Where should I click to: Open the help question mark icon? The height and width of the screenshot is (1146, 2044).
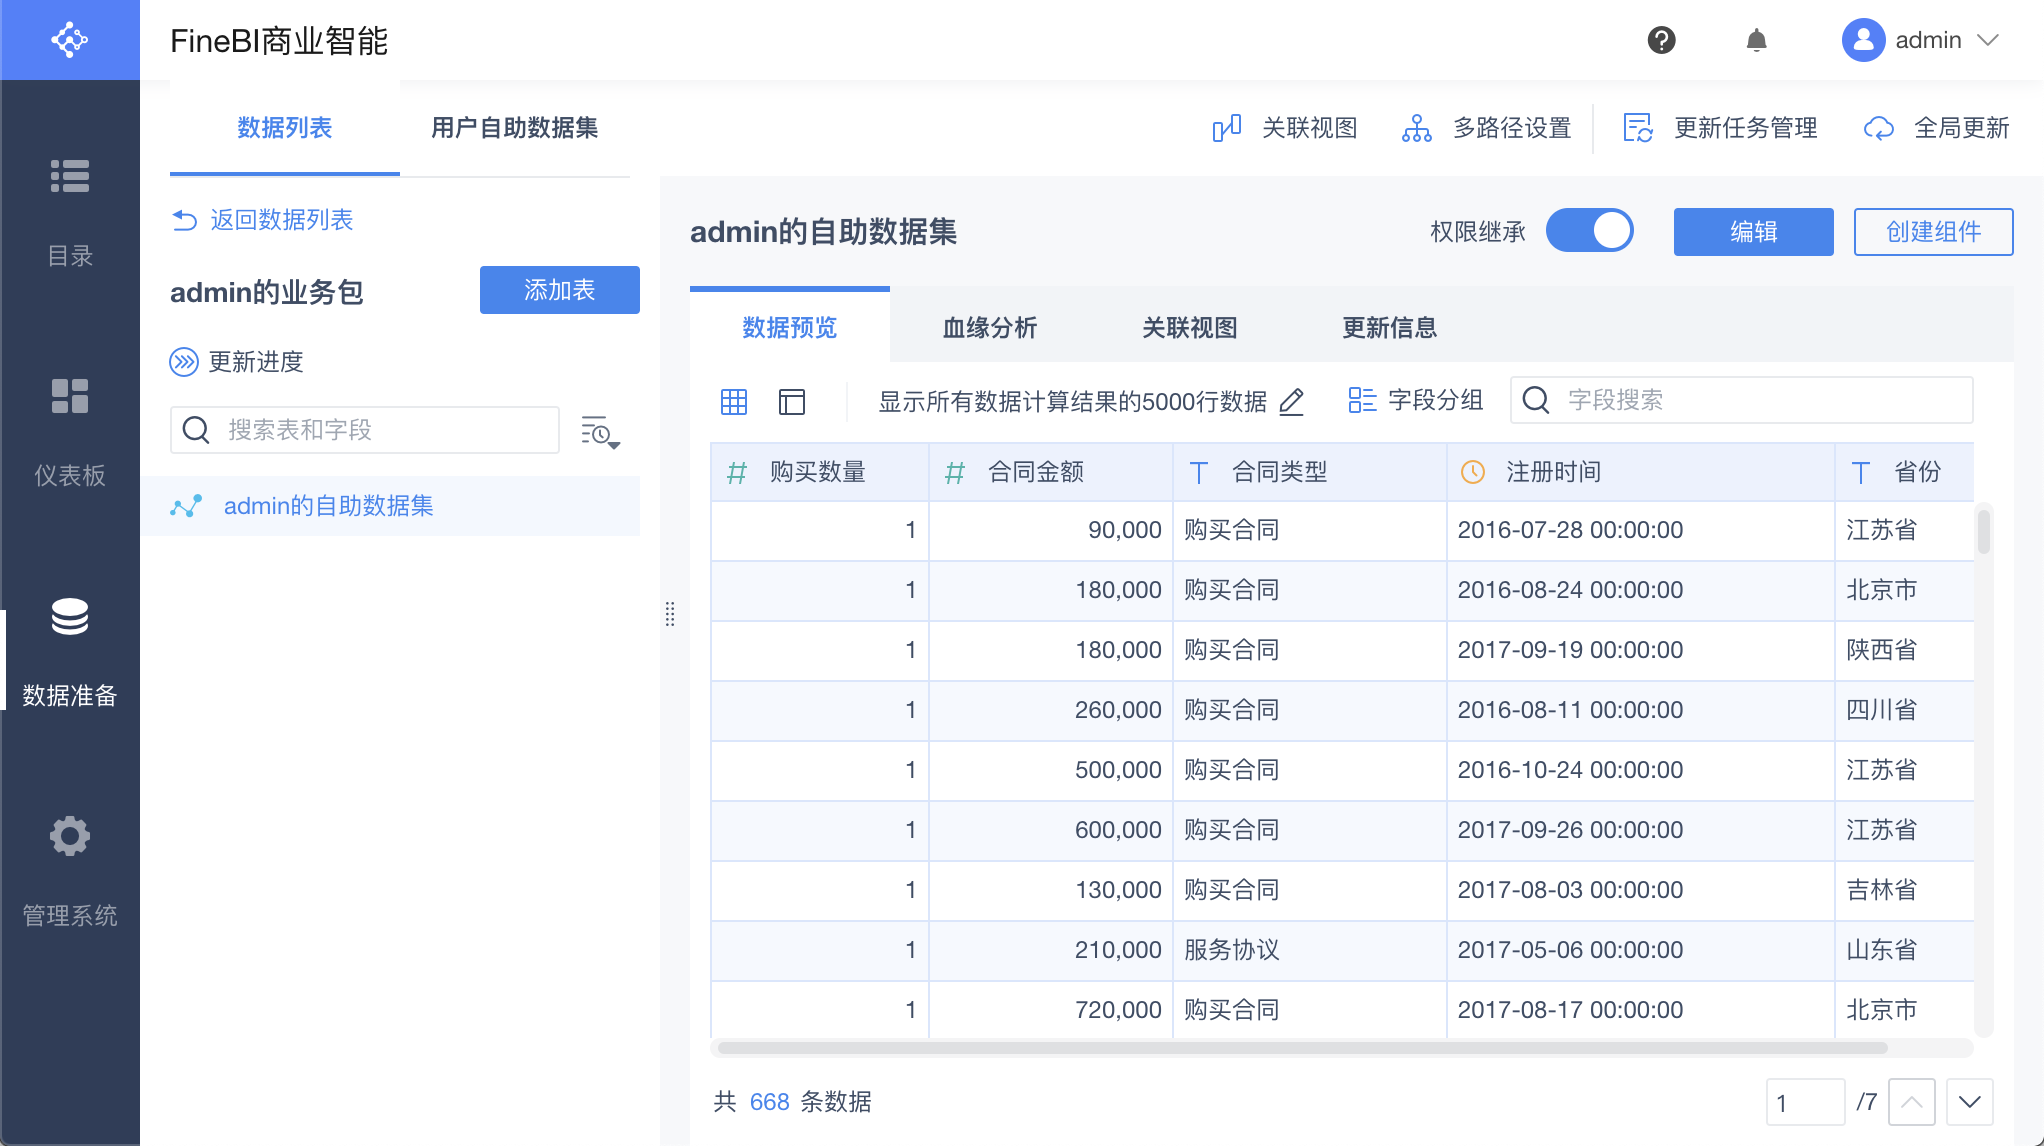click(x=1661, y=40)
